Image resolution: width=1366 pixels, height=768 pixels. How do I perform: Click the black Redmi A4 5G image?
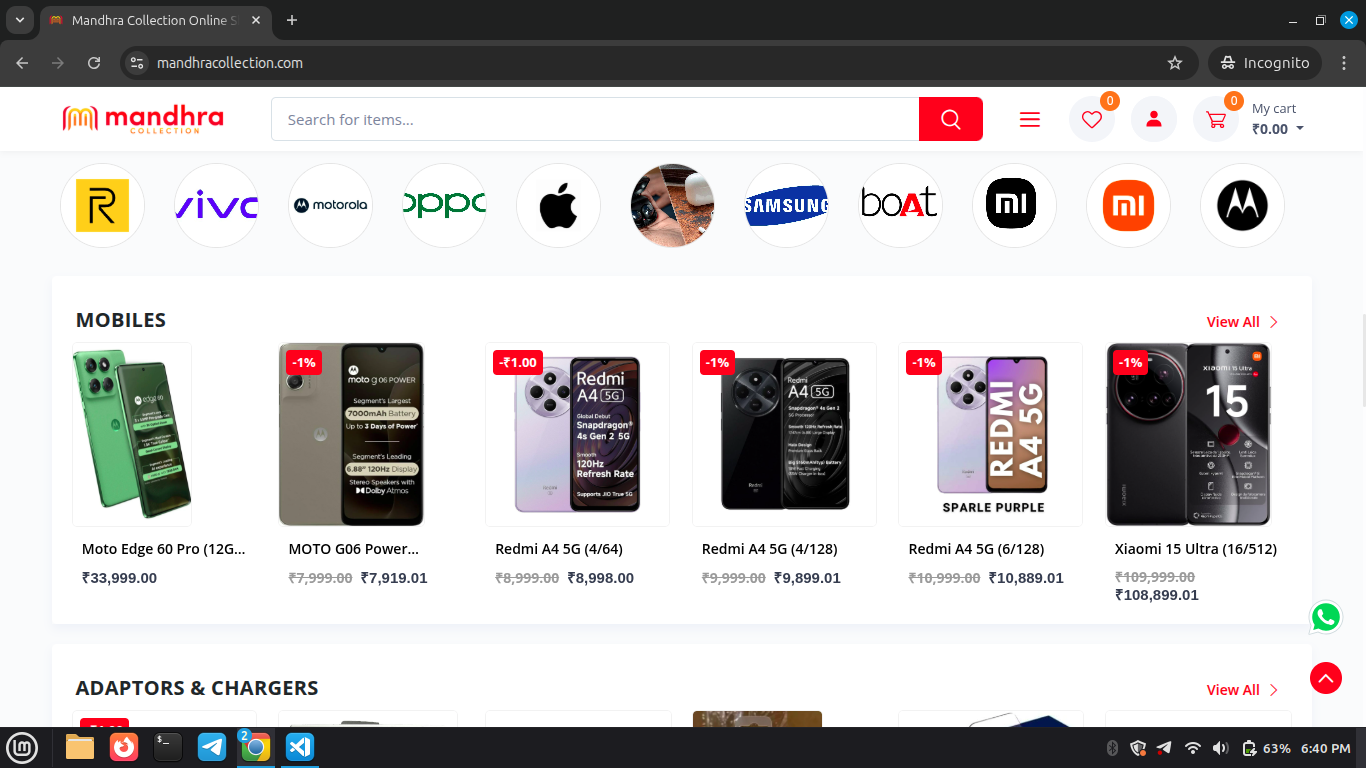tap(784, 434)
